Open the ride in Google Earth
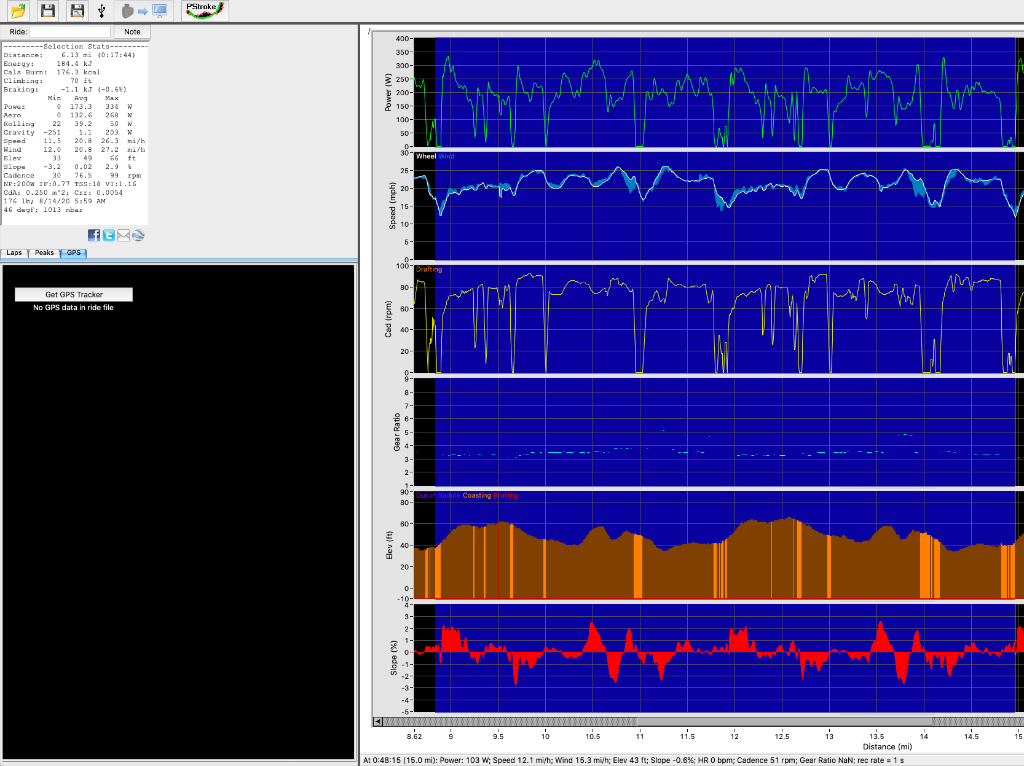The image size is (1024, 766). click(x=138, y=235)
